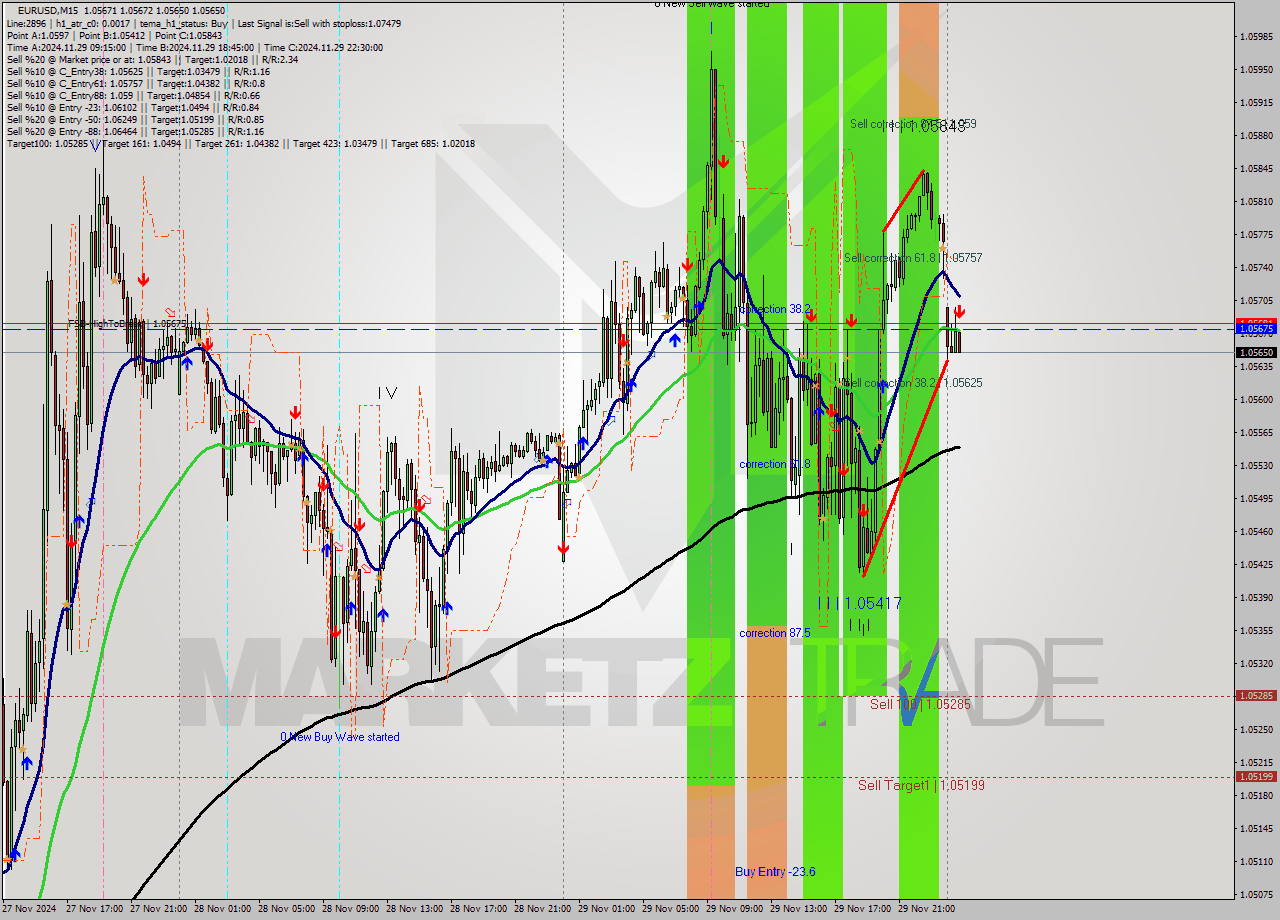Click the '28 Nov 05:00' time label
The height and width of the screenshot is (920, 1280).
coord(286,909)
